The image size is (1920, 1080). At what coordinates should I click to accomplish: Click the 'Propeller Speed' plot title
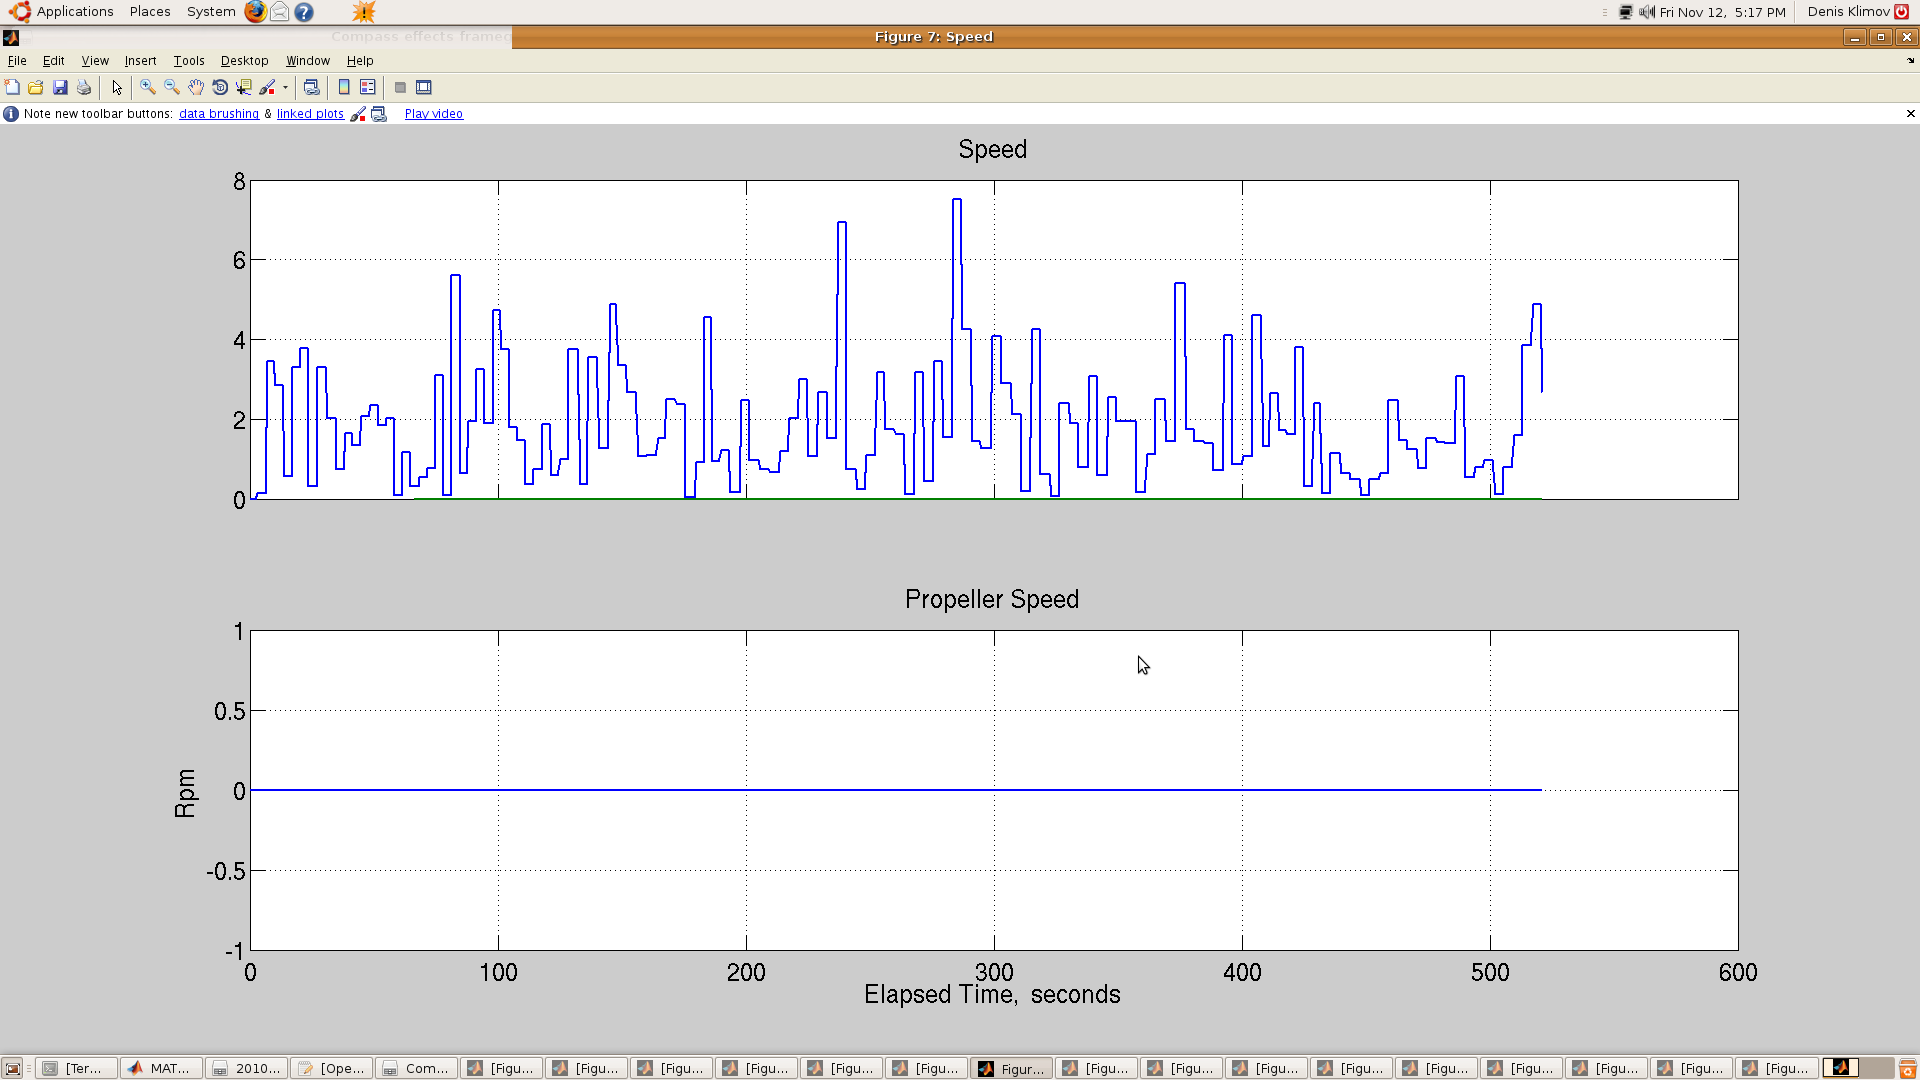pyautogui.click(x=992, y=600)
